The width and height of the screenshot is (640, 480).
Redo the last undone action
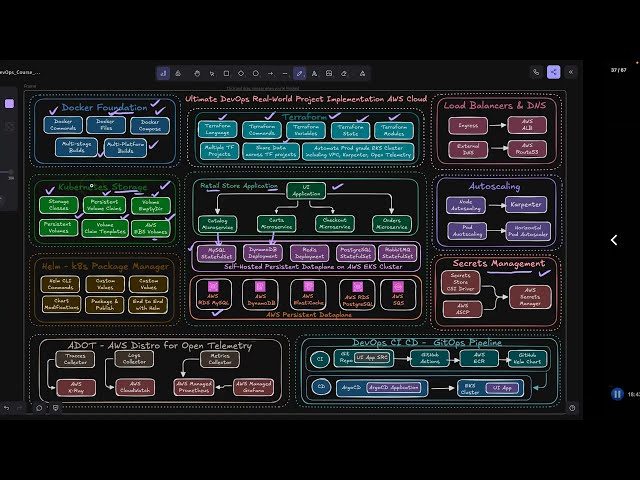(x=19, y=408)
